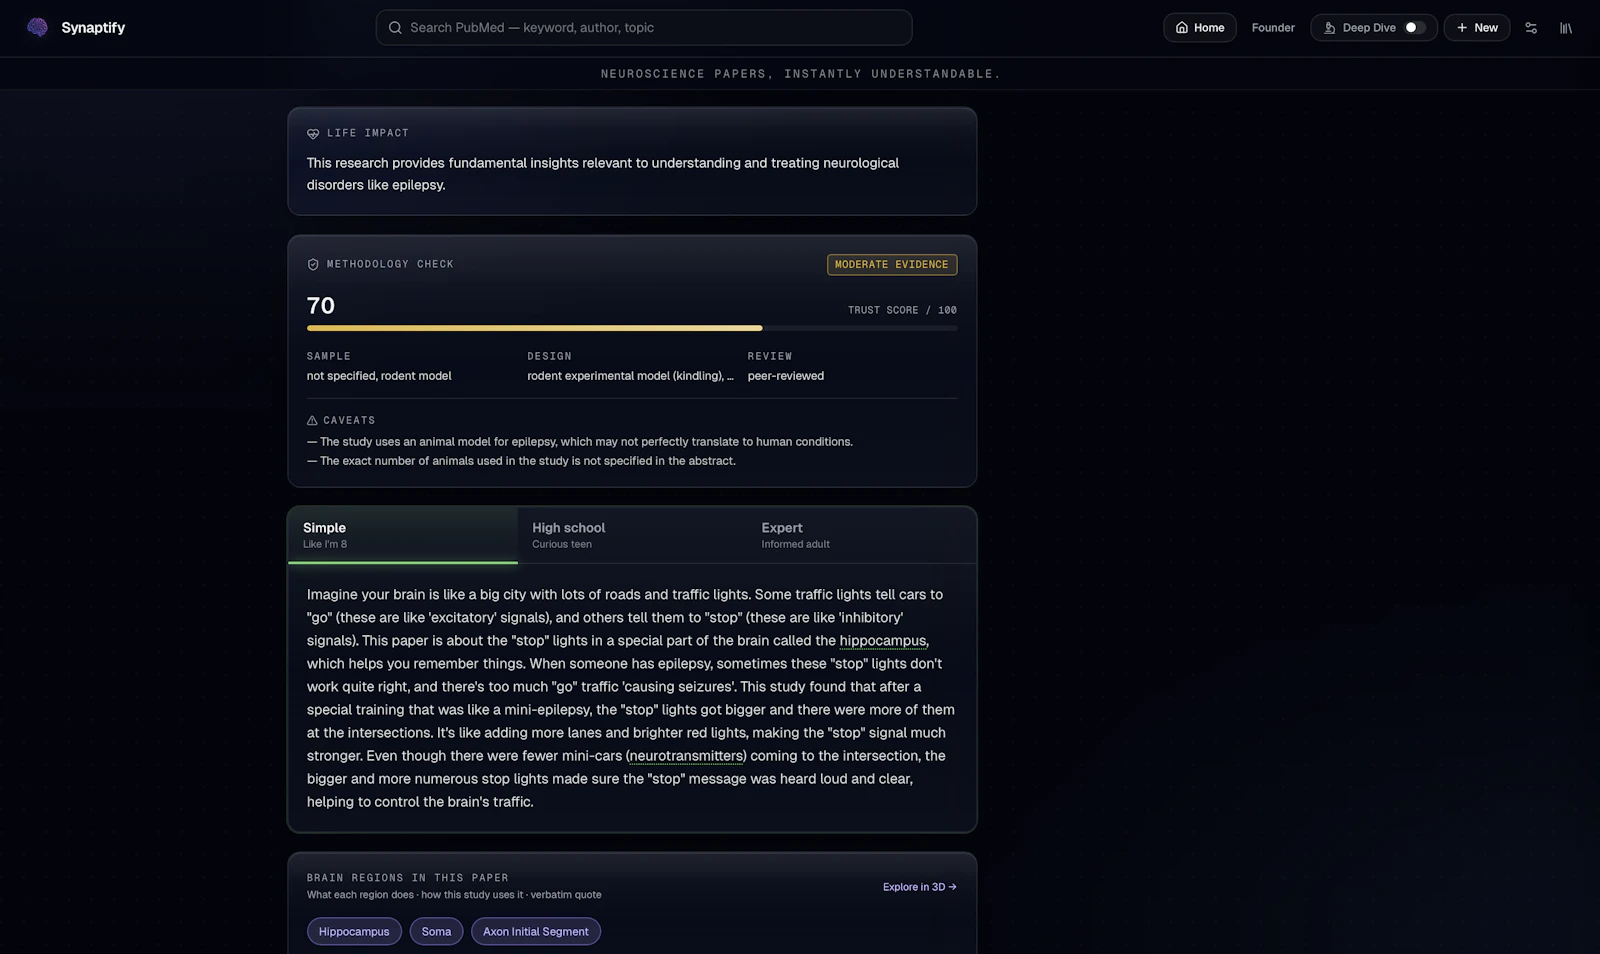
Task: Click the Moderate Evidence badge
Action: click(x=892, y=265)
